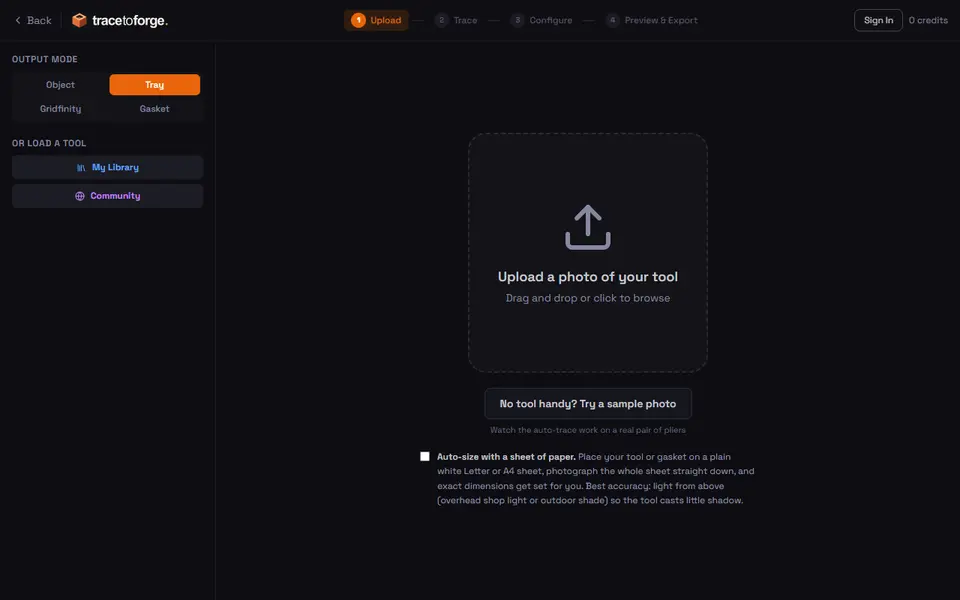Select Gridfinity output mode
The width and height of the screenshot is (960, 600).
(x=60, y=109)
